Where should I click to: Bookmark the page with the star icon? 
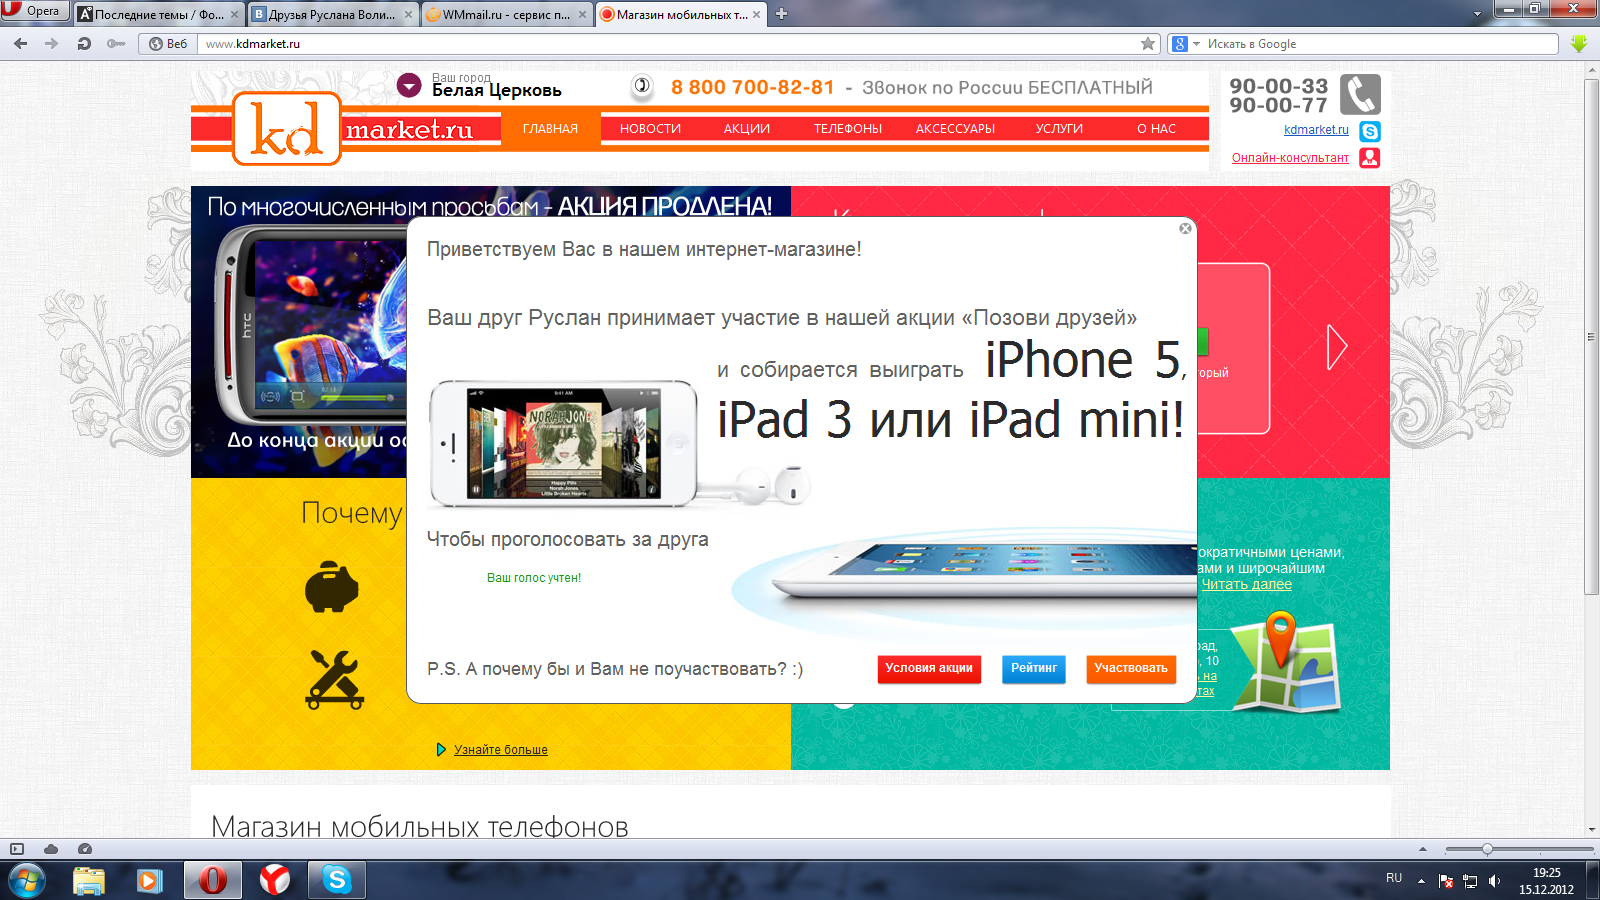[x=1148, y=44]
